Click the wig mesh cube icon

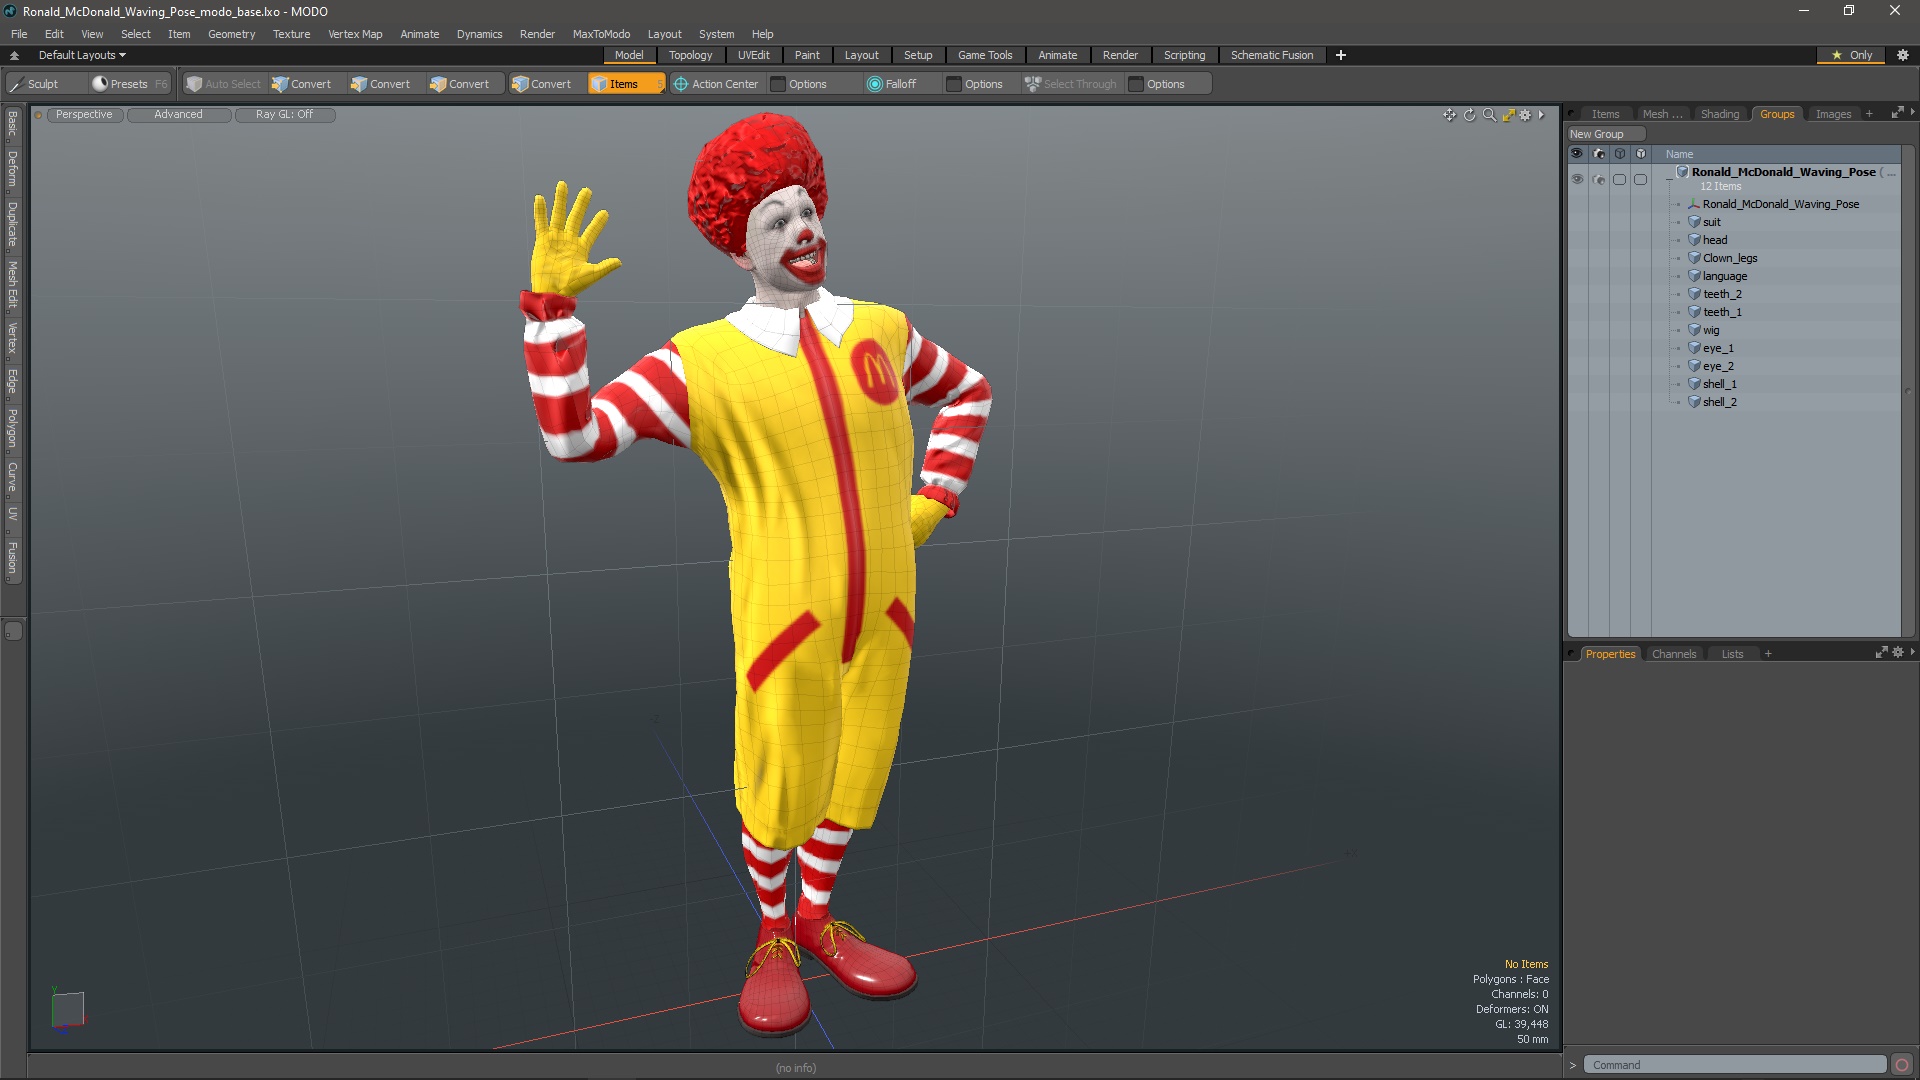pyautogui.click(x=1694, y=330)
